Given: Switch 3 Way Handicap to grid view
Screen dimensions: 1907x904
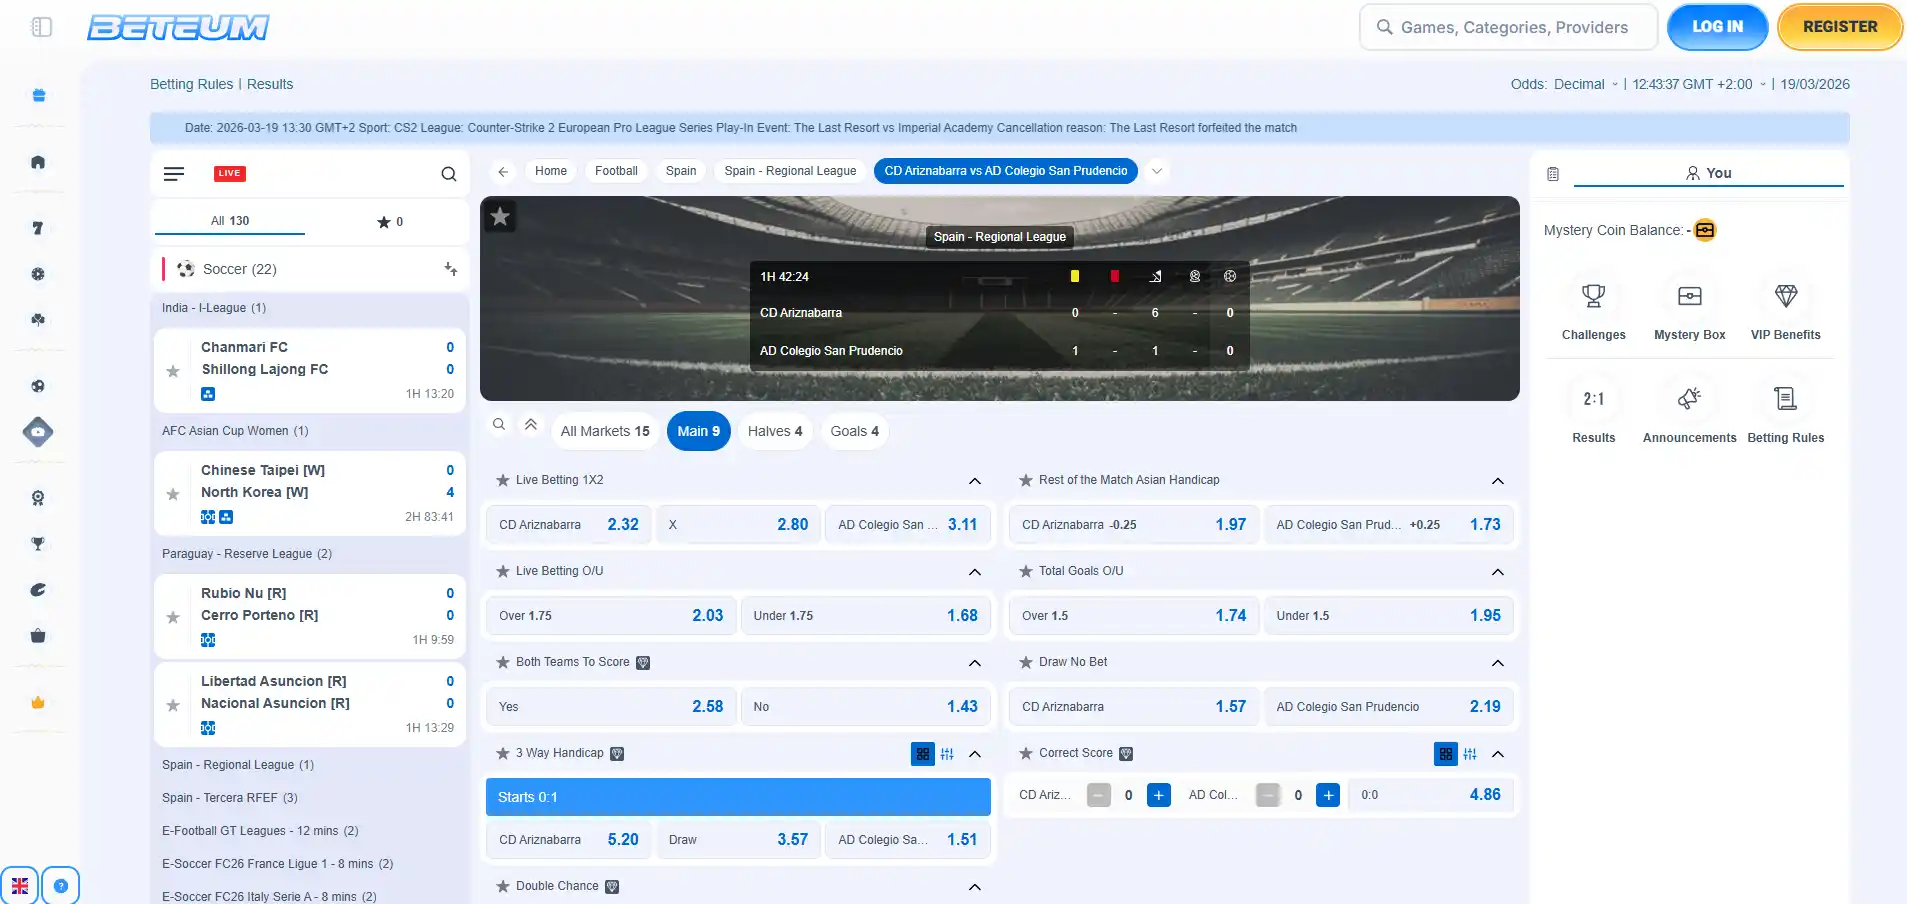Looking at the screenshot, I should (x=923, y=754).
